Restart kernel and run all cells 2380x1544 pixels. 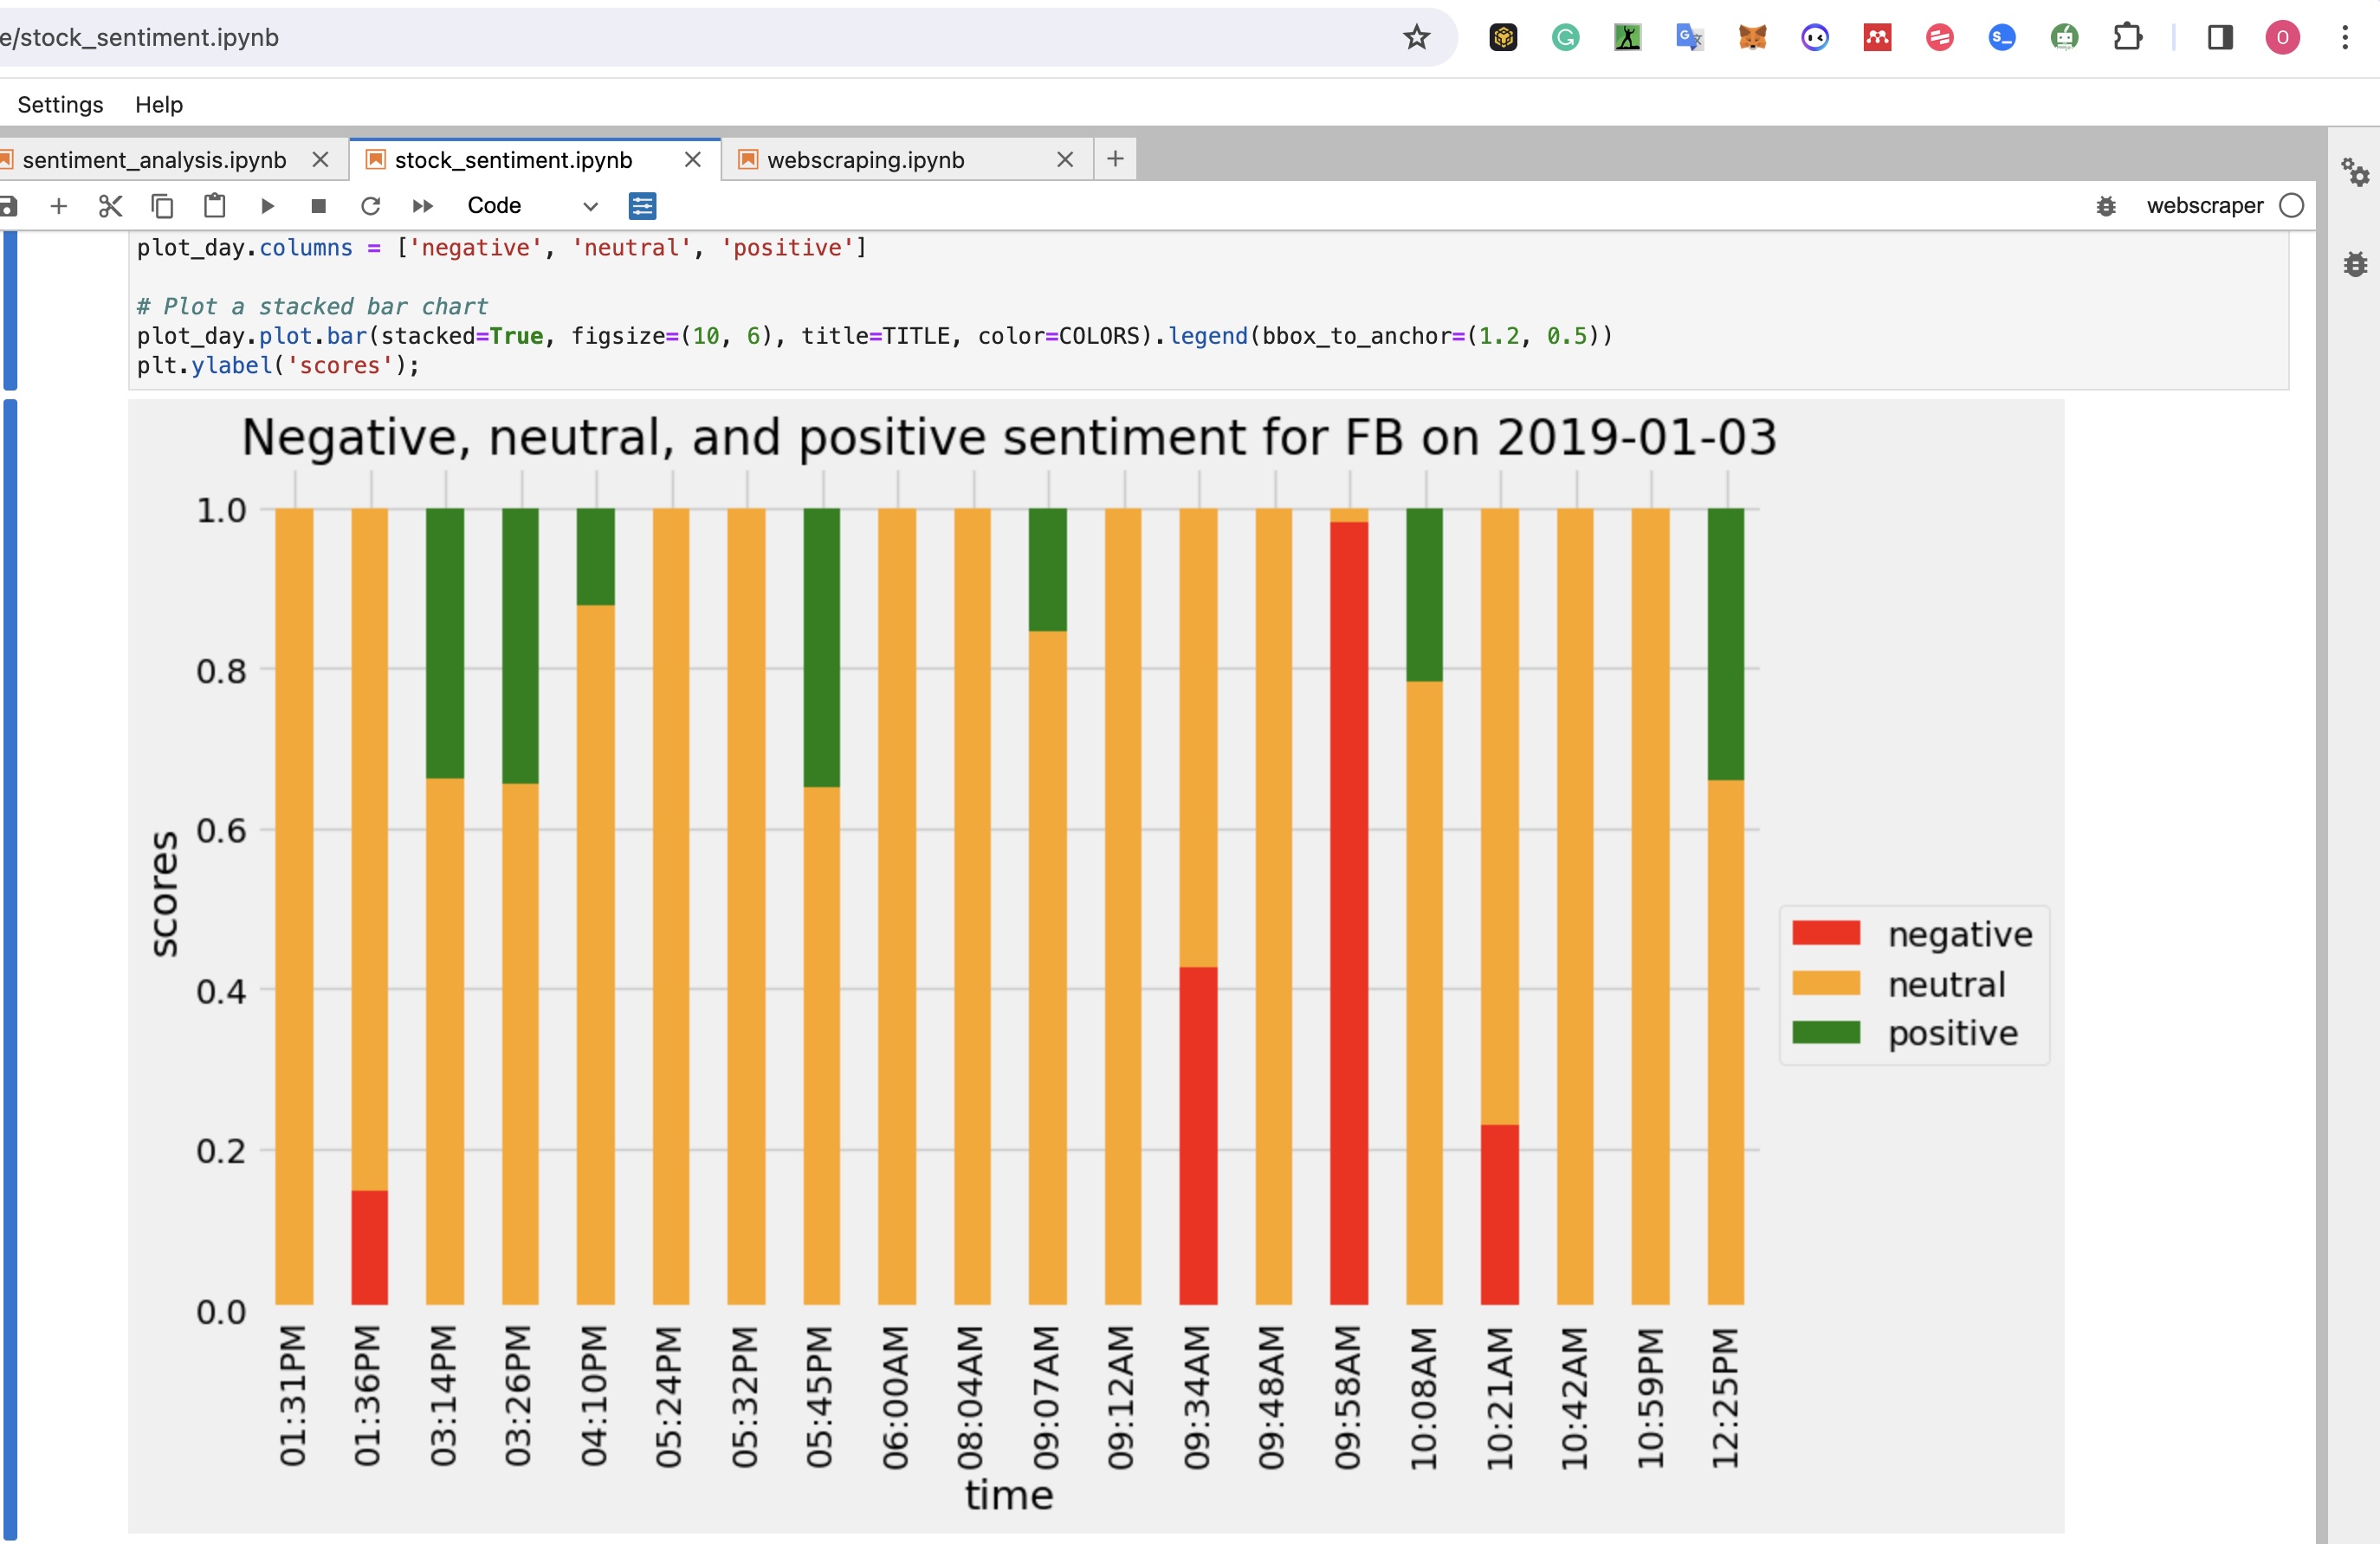point(423,206)
